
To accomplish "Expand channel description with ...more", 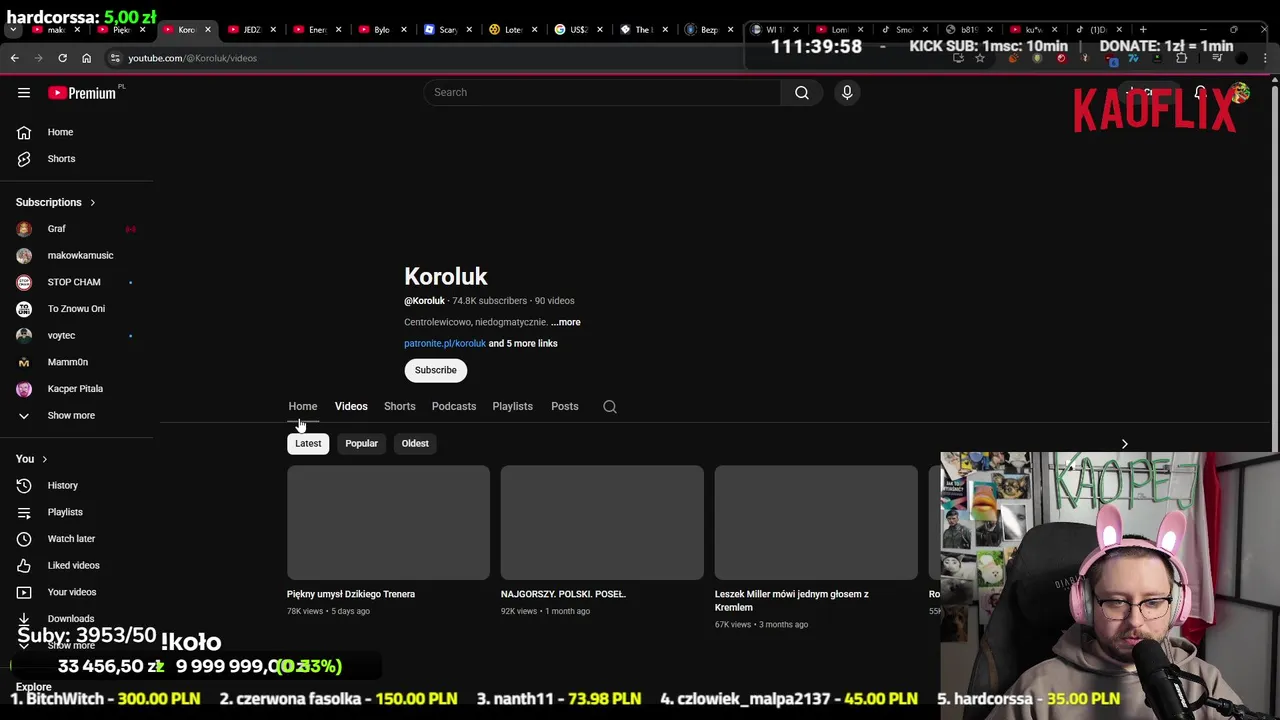I will (x=565, y=322).
